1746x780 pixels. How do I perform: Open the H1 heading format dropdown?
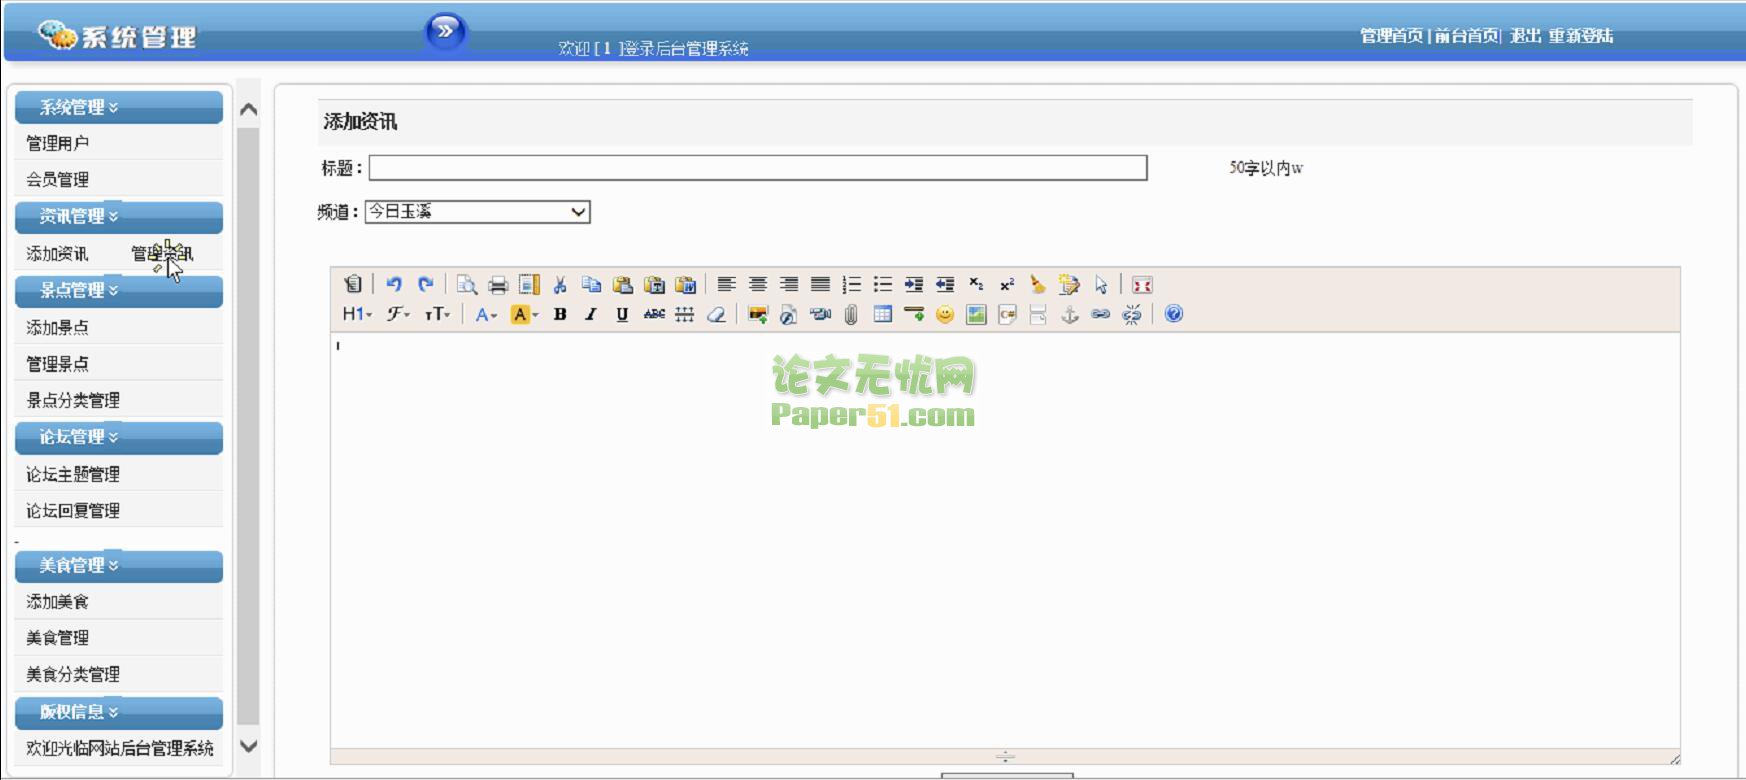[x=357, y=314]
